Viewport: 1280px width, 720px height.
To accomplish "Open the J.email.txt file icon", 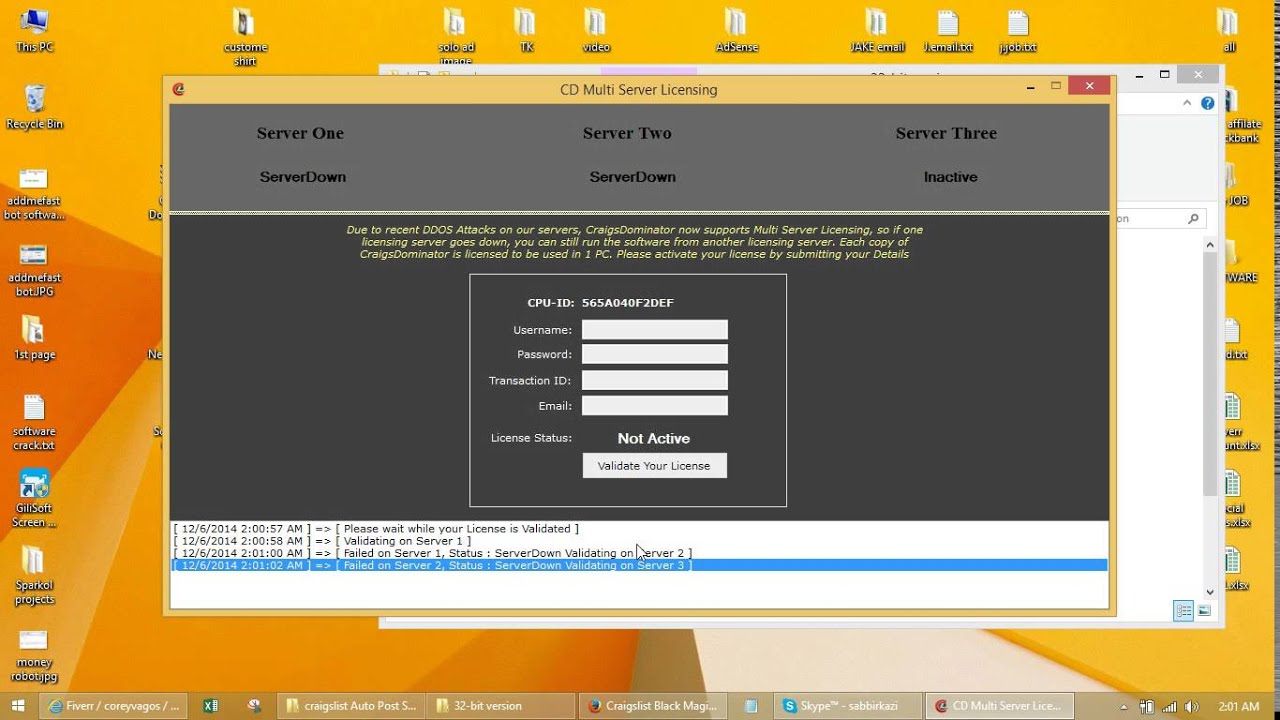I will [948, 30].
